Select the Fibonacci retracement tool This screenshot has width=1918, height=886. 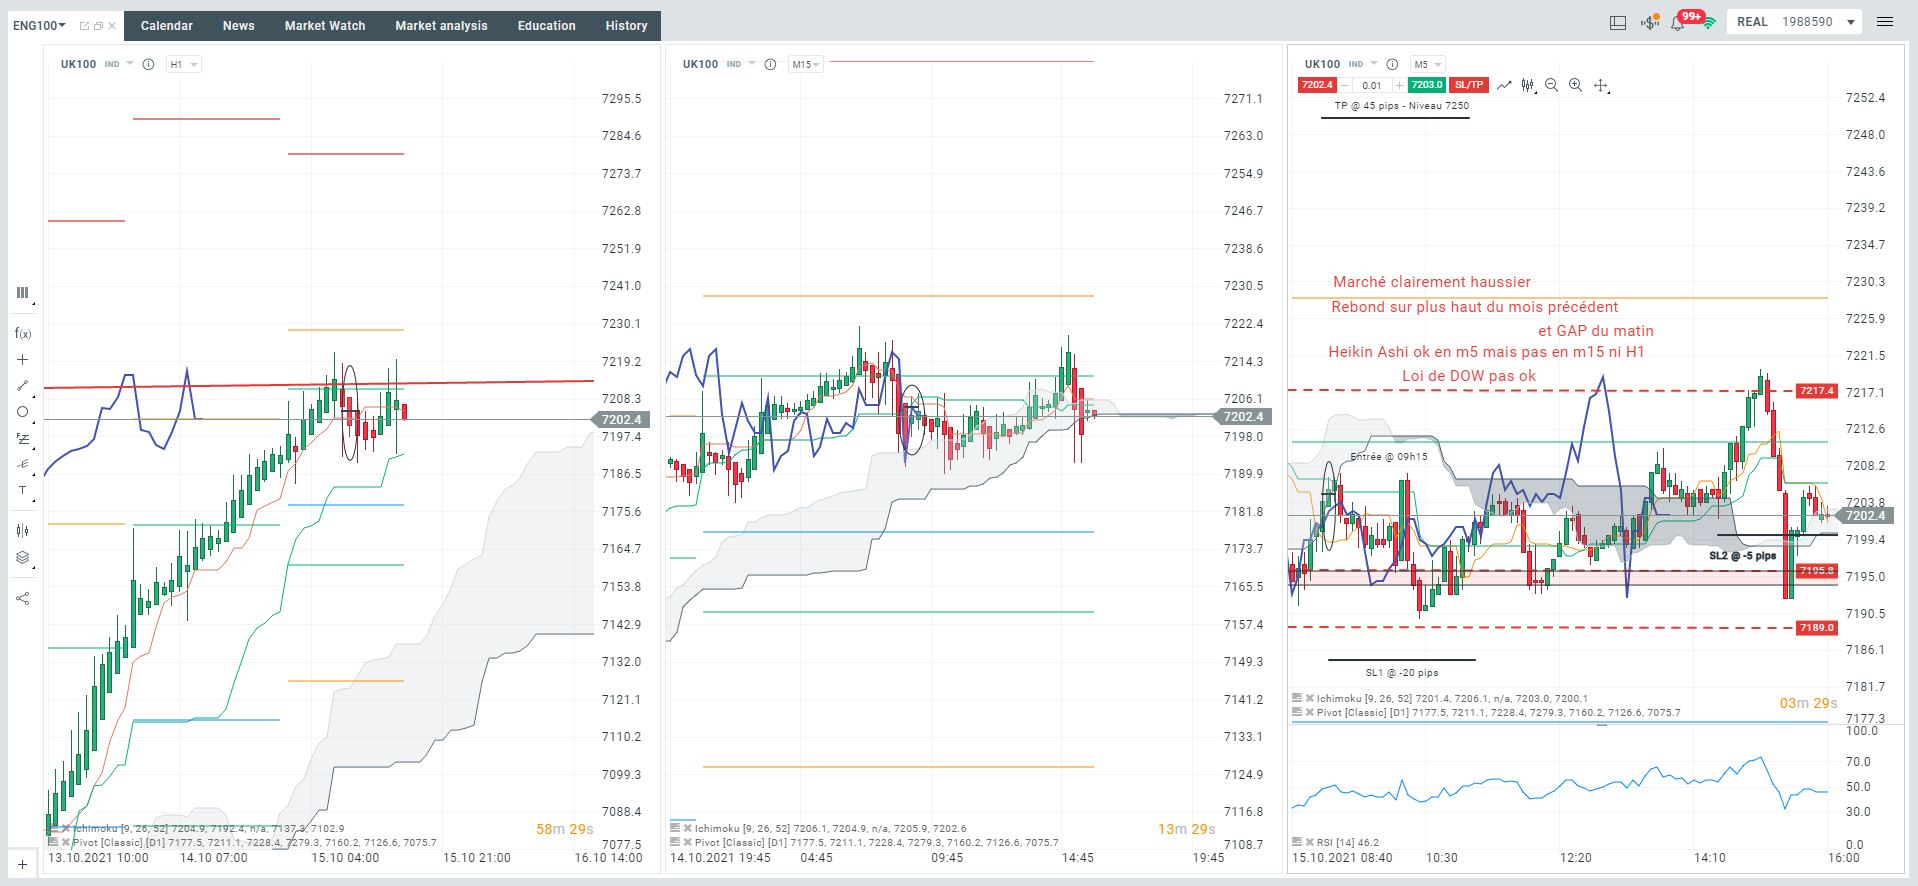[22, 438]
